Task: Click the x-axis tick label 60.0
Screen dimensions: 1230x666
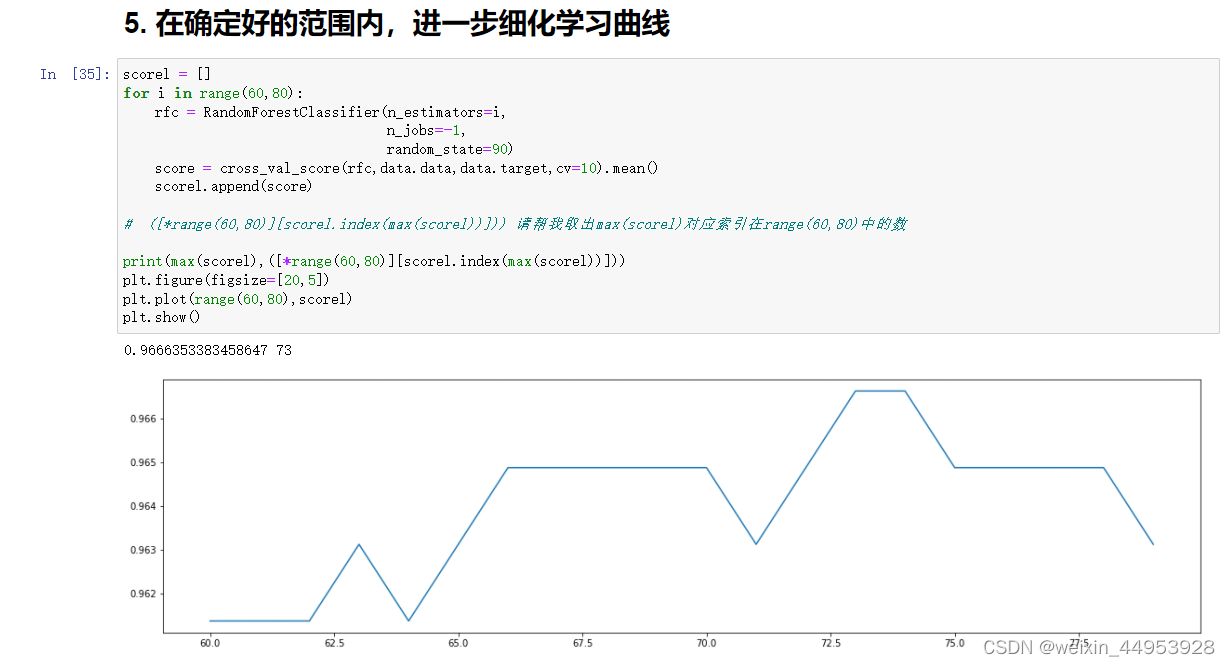Action: [x=210, y=643]
